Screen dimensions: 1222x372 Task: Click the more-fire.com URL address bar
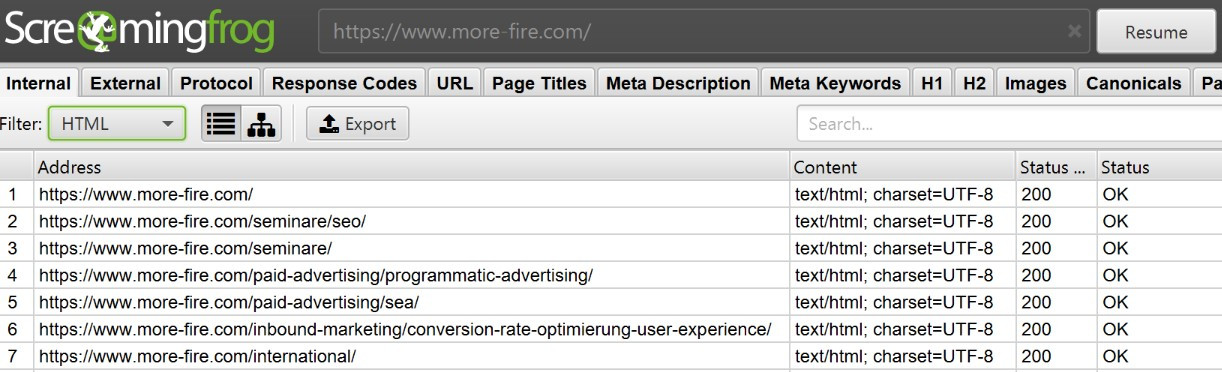click(x=690, y=31)
